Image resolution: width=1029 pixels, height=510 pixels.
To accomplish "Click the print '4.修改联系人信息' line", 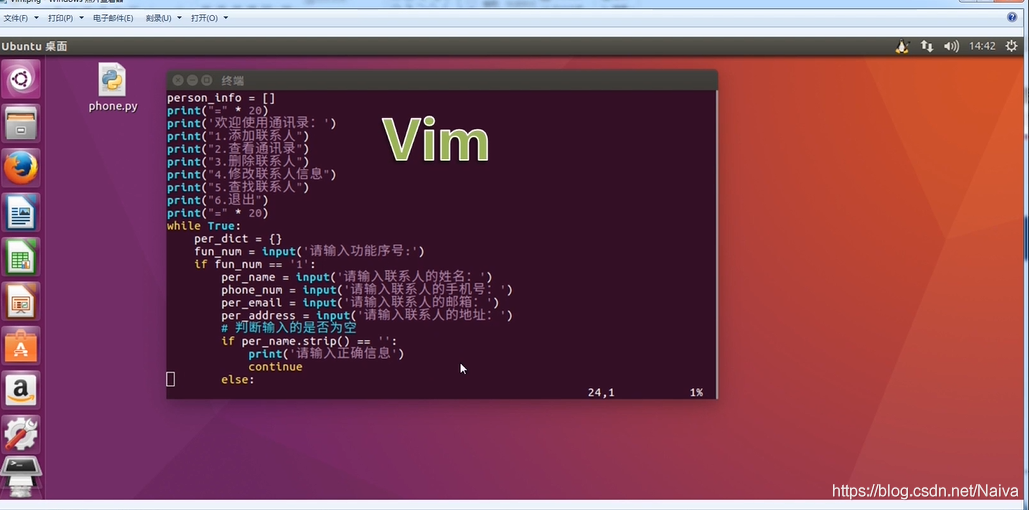I will coord(251,175).
